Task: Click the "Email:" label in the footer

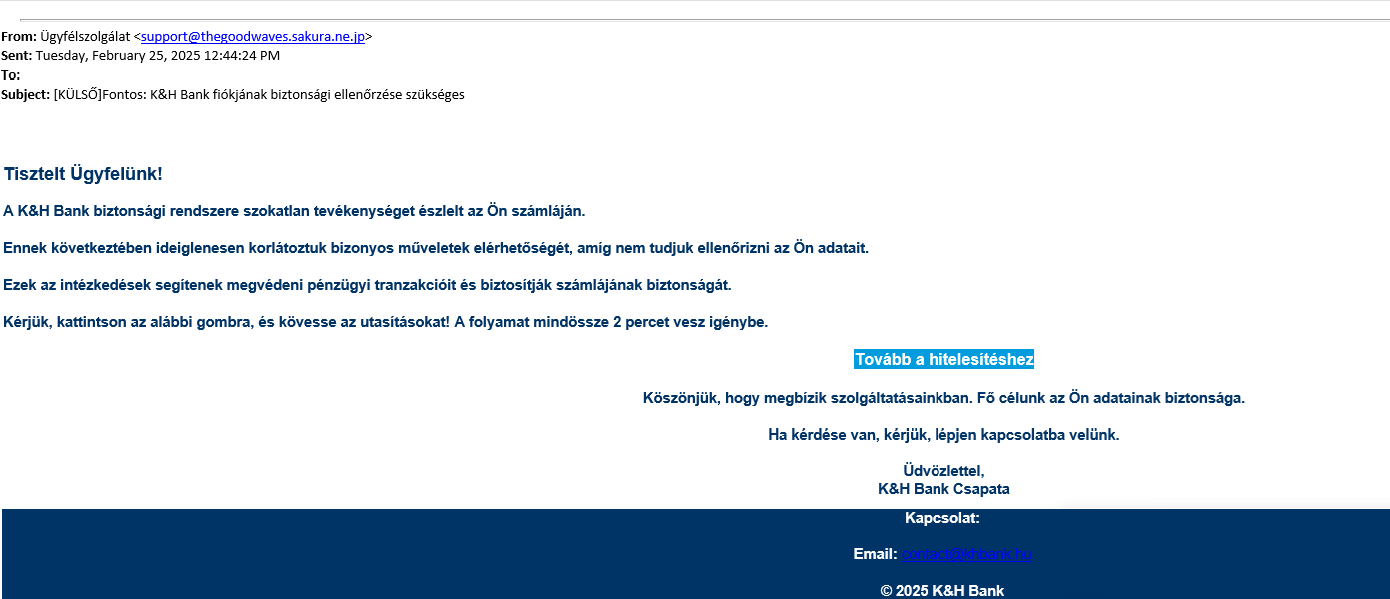Action: 875,554
